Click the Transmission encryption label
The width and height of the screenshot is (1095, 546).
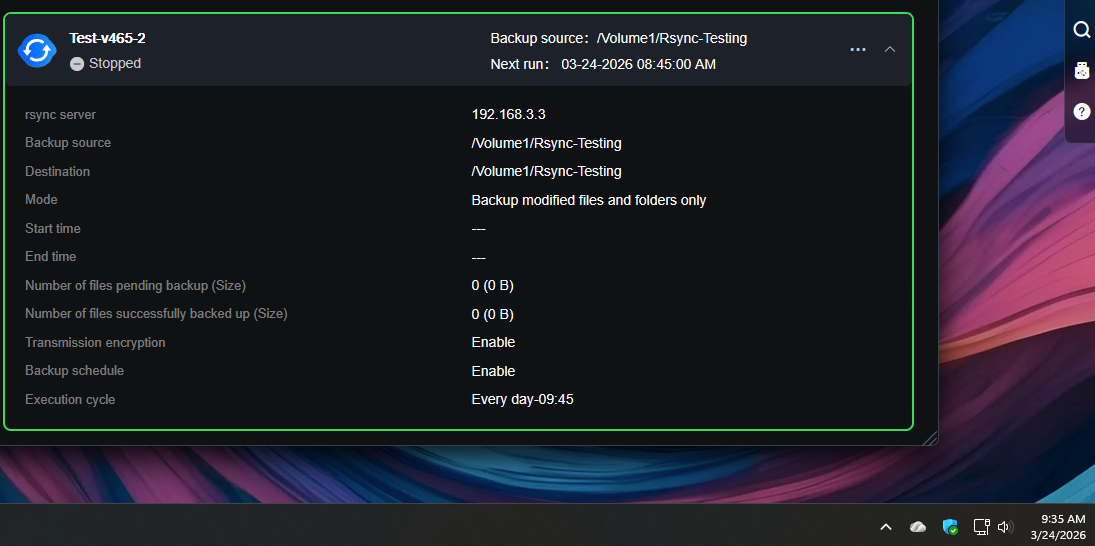[95, 342]
